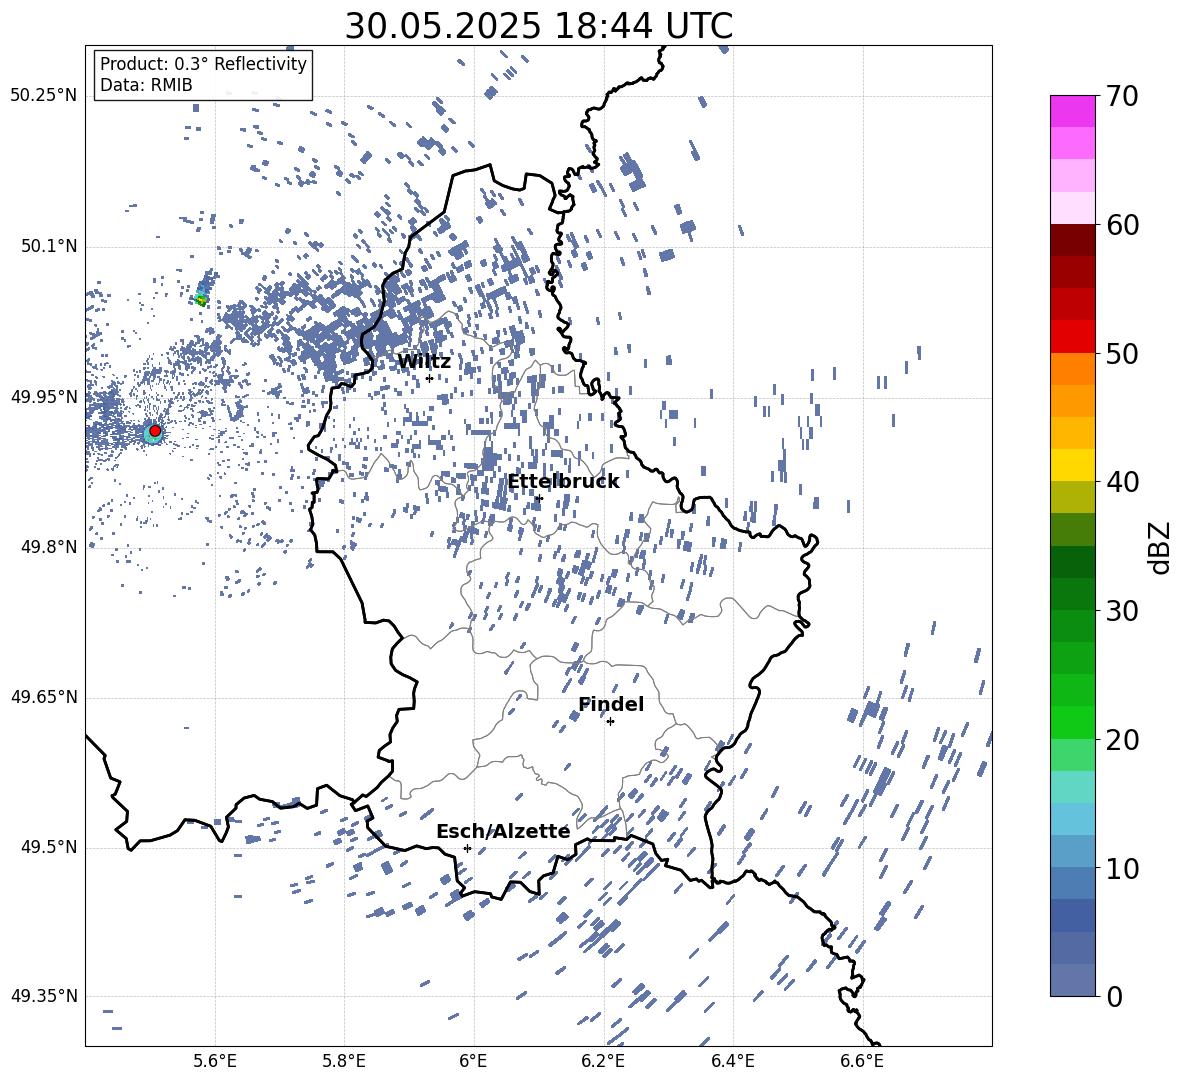Click the colorbar tick label "60"

click(1123, 225)
